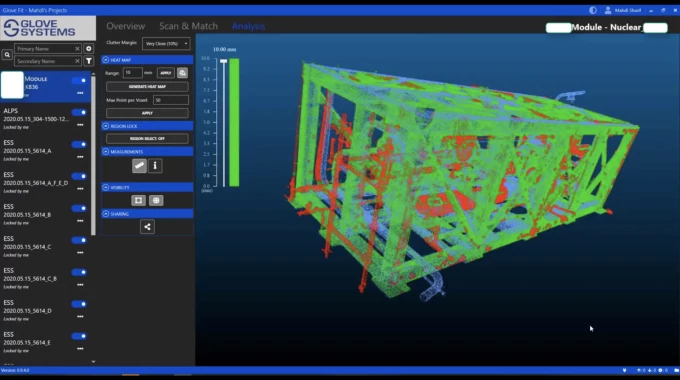Screen dimensions: 680x380
Task: Toggle visibility of ESS 2020.05.15_5614_C_B
Action: pyautogui.click(x=79, y=272)
